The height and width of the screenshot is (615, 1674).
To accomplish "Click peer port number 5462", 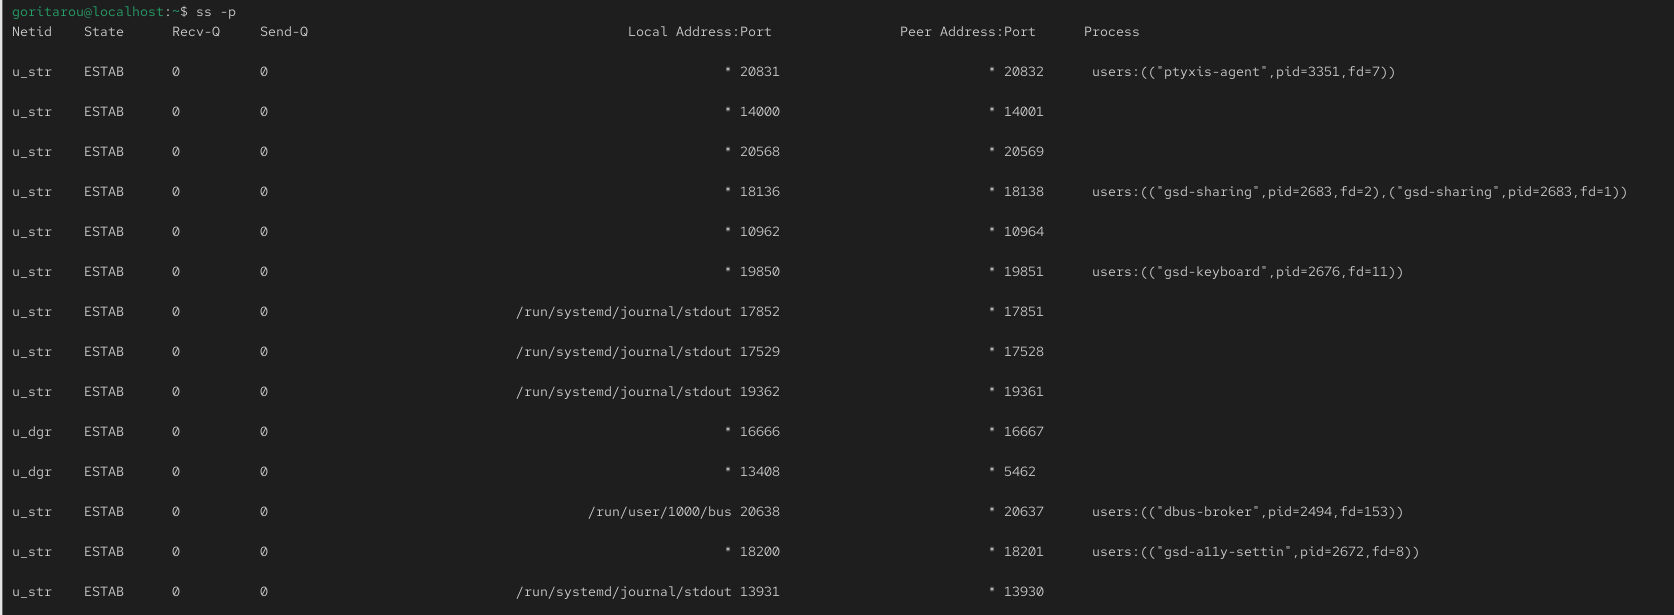I will pyautogui.click(x=1019, y=472).
